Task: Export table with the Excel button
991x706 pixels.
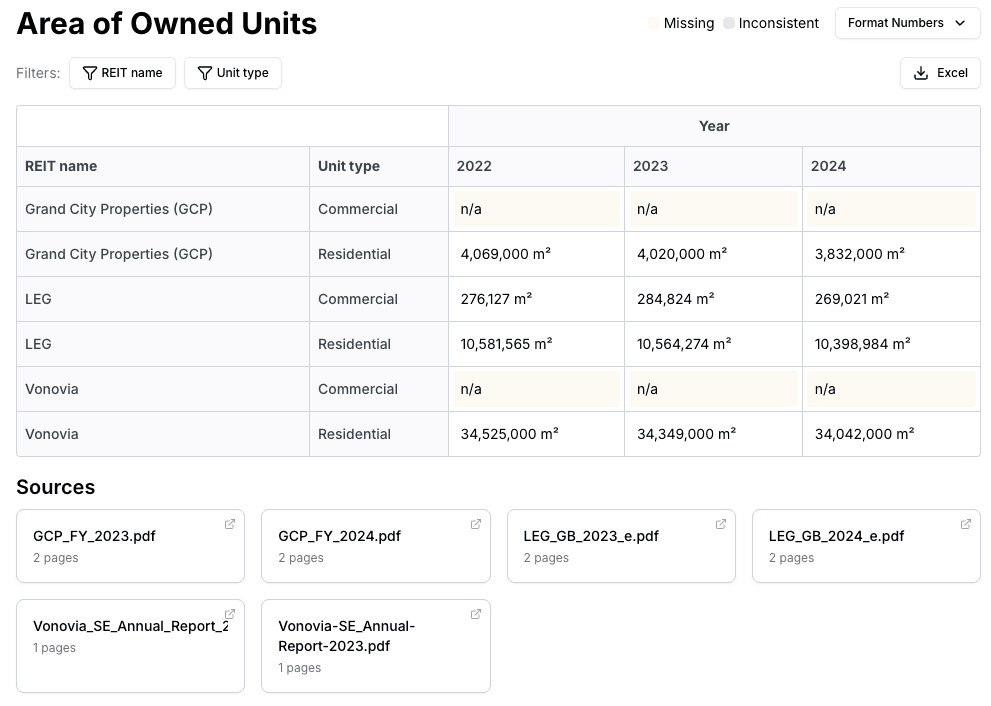Action: coord(940,73)
